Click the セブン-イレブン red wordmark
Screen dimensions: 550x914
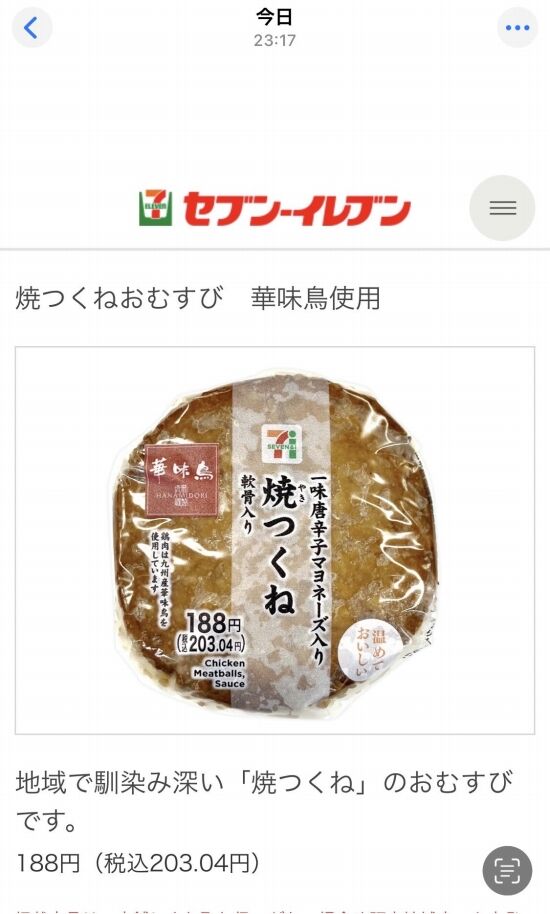tap(297, 210)
